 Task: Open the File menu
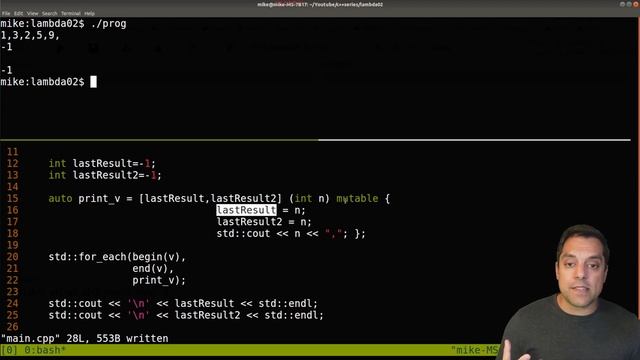pyautogui.click(x=6, y=13)
